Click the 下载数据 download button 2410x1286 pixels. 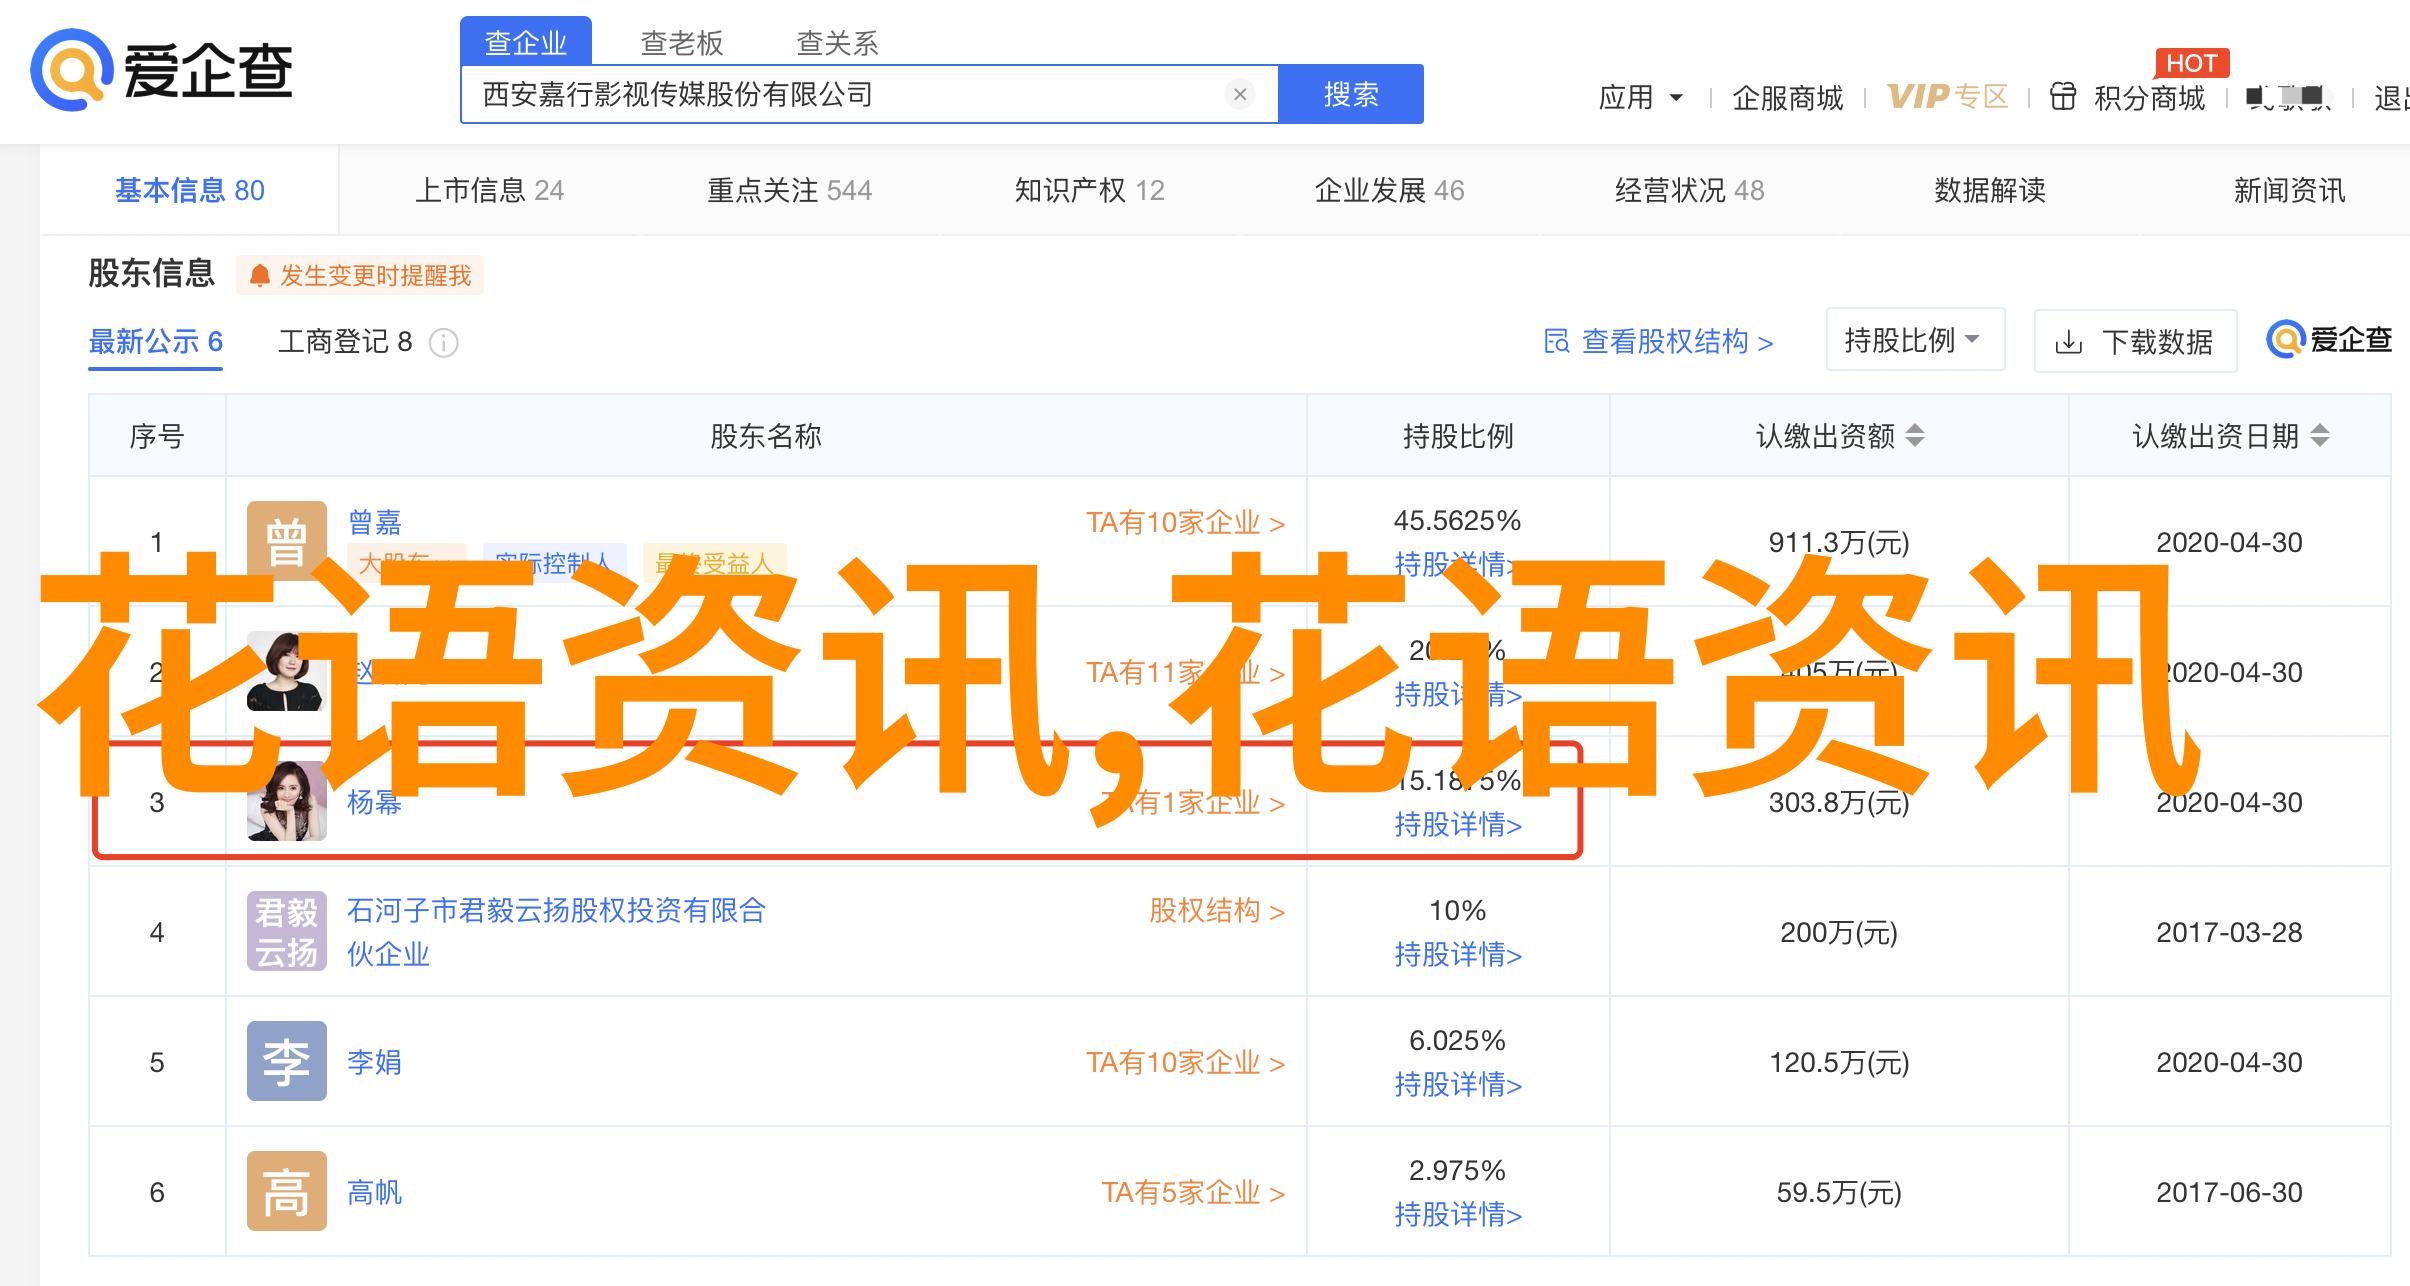(2135, 342)
